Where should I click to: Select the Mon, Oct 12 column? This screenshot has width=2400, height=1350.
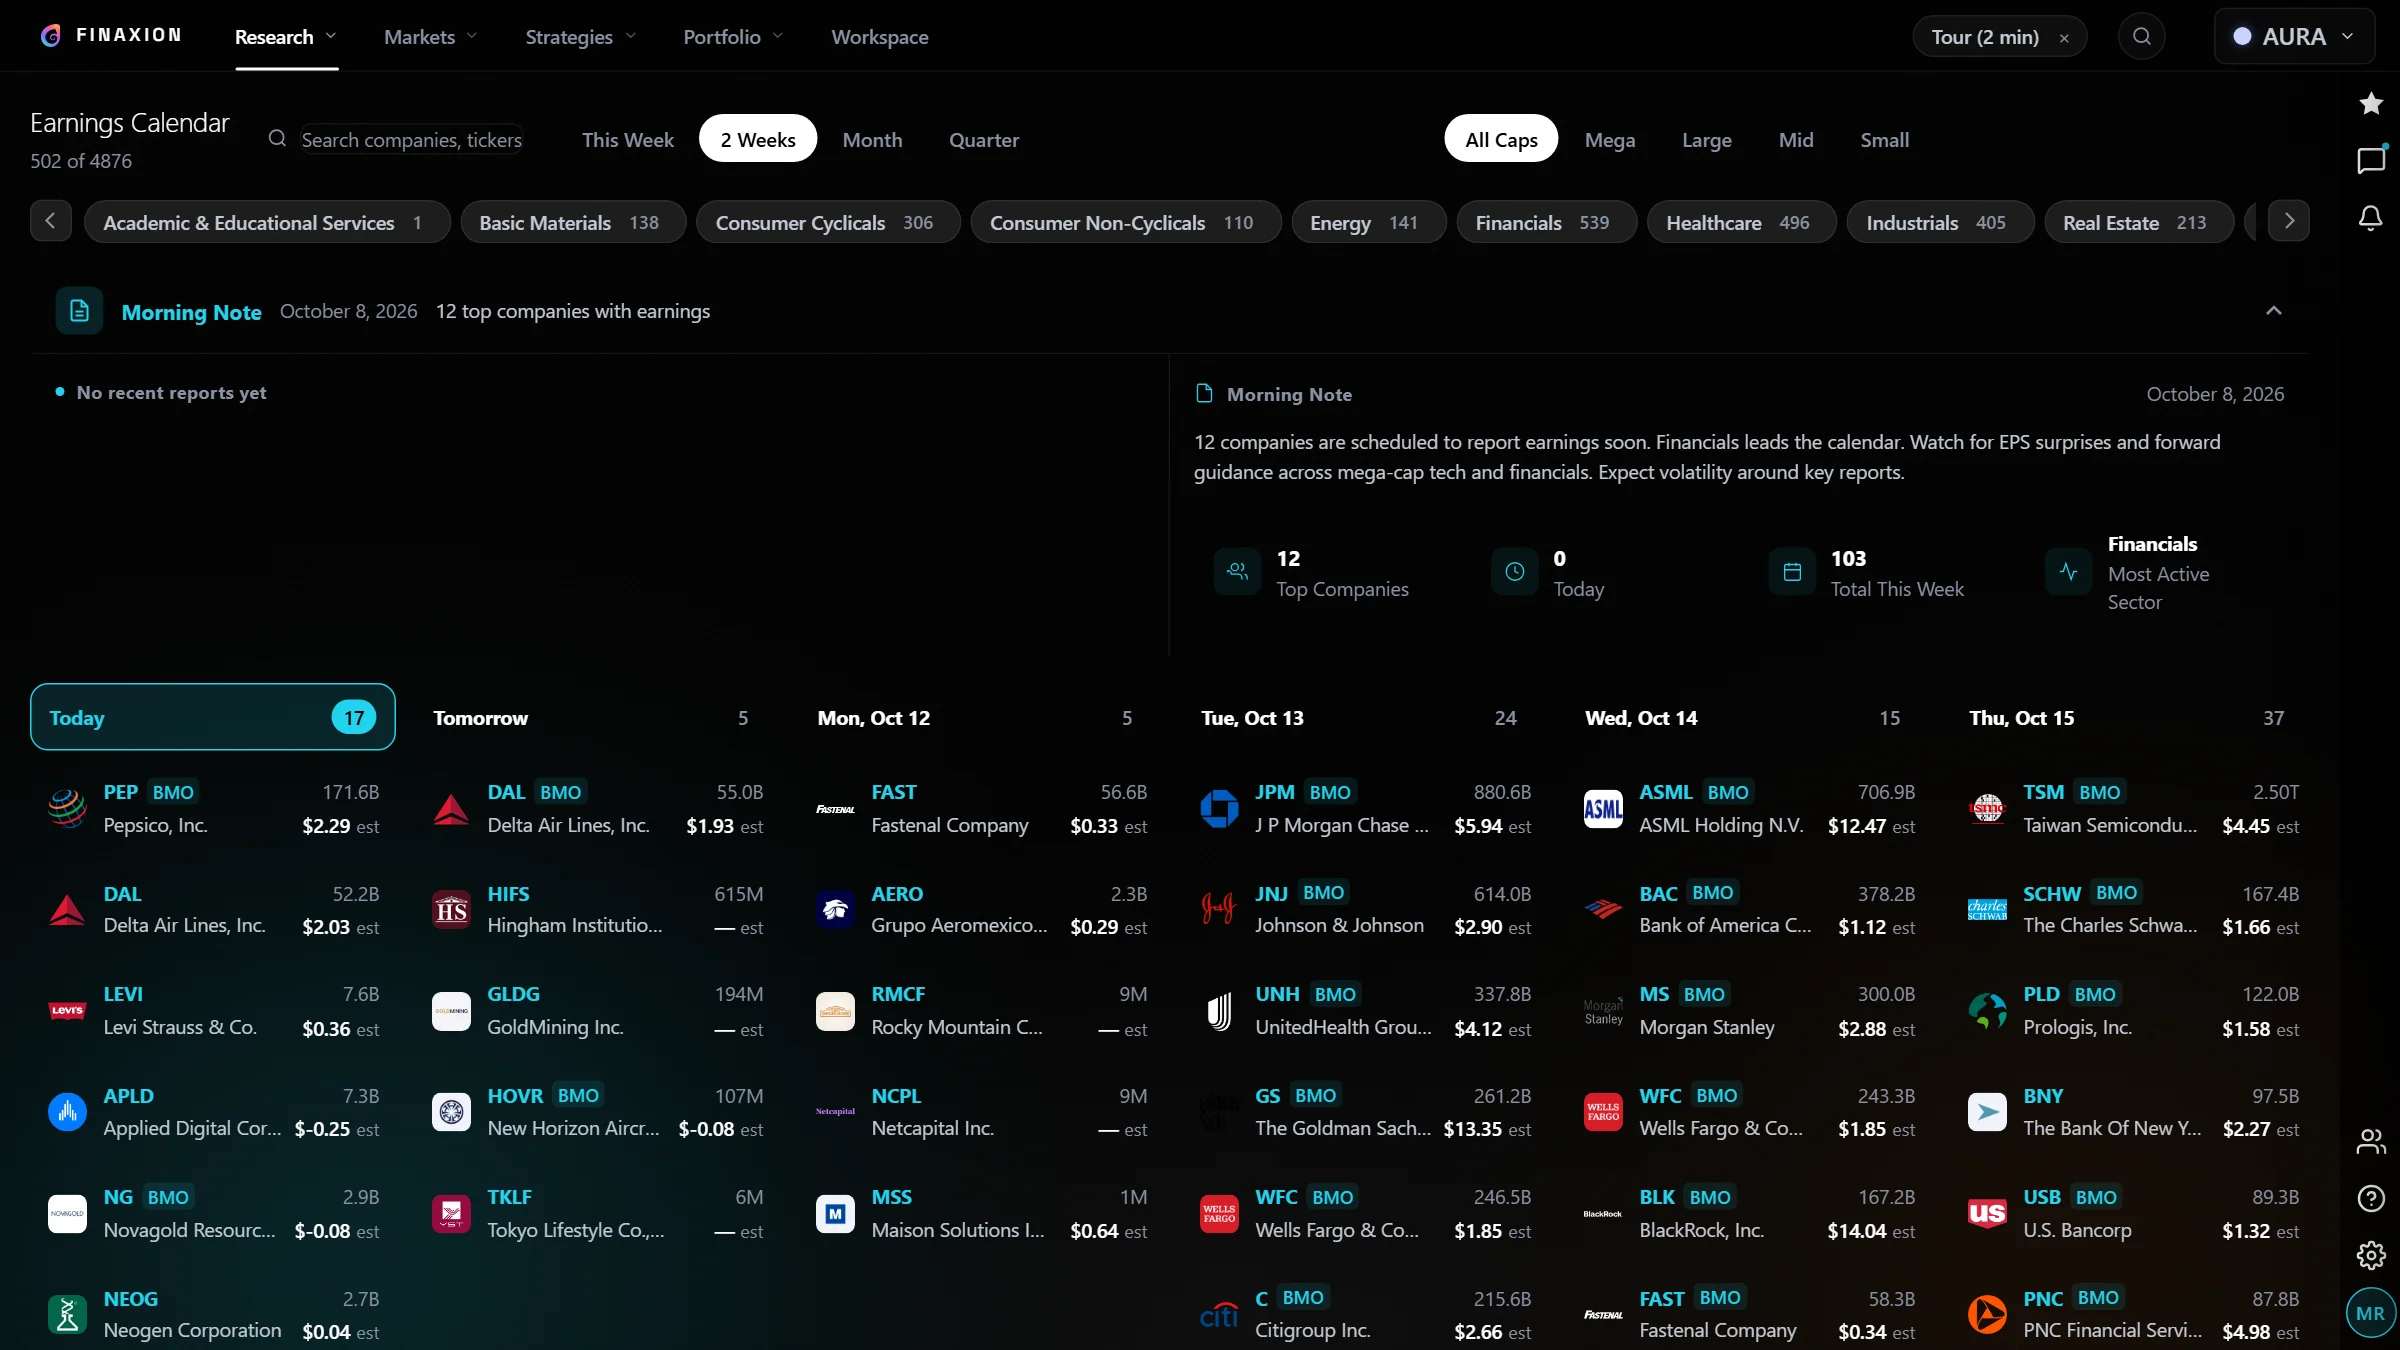981,717
